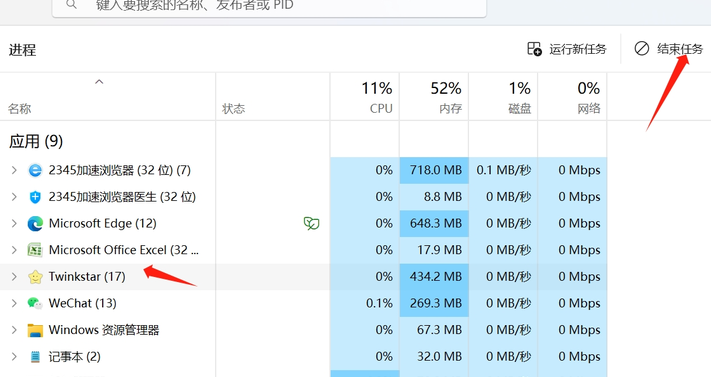The height and width of the screenshot is (377, 711).
Task: Sort processes by 磁盘 column
Action: tap(503, 97)
